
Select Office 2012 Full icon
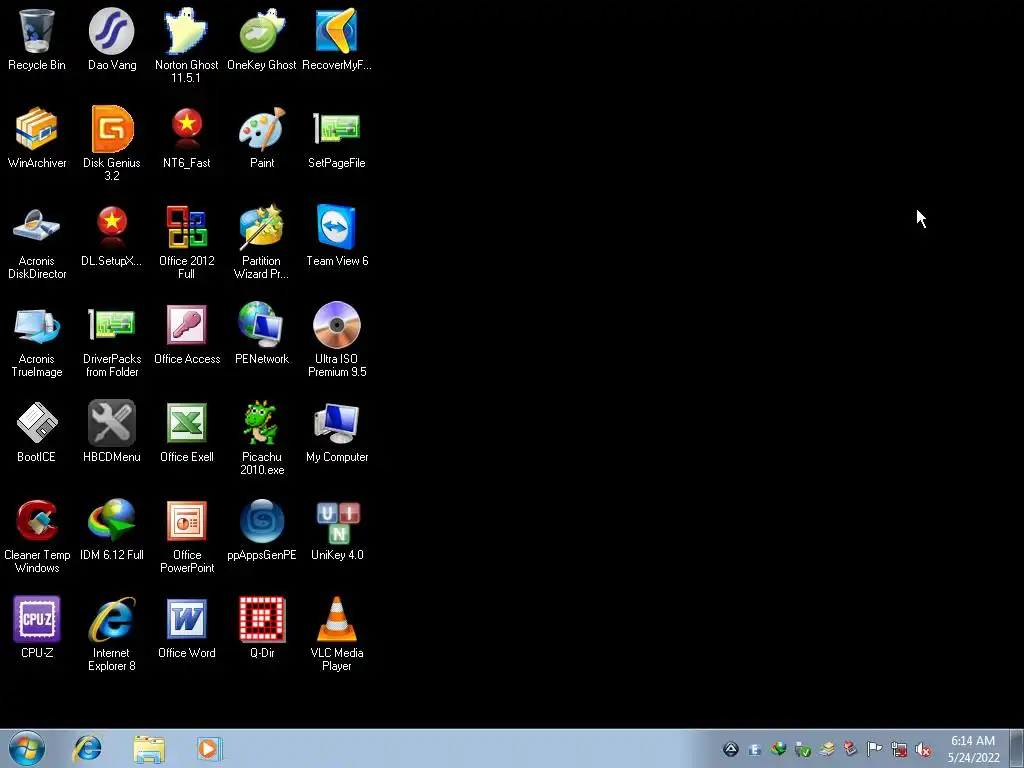(187, 241)
